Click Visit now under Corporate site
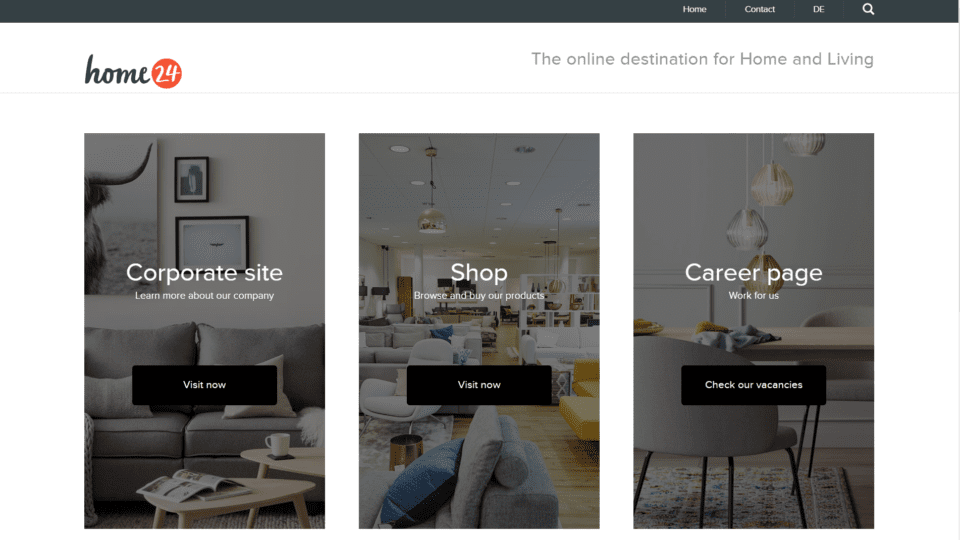The width and height of the screenshot is (960, 540). click(x=204, y=384)
